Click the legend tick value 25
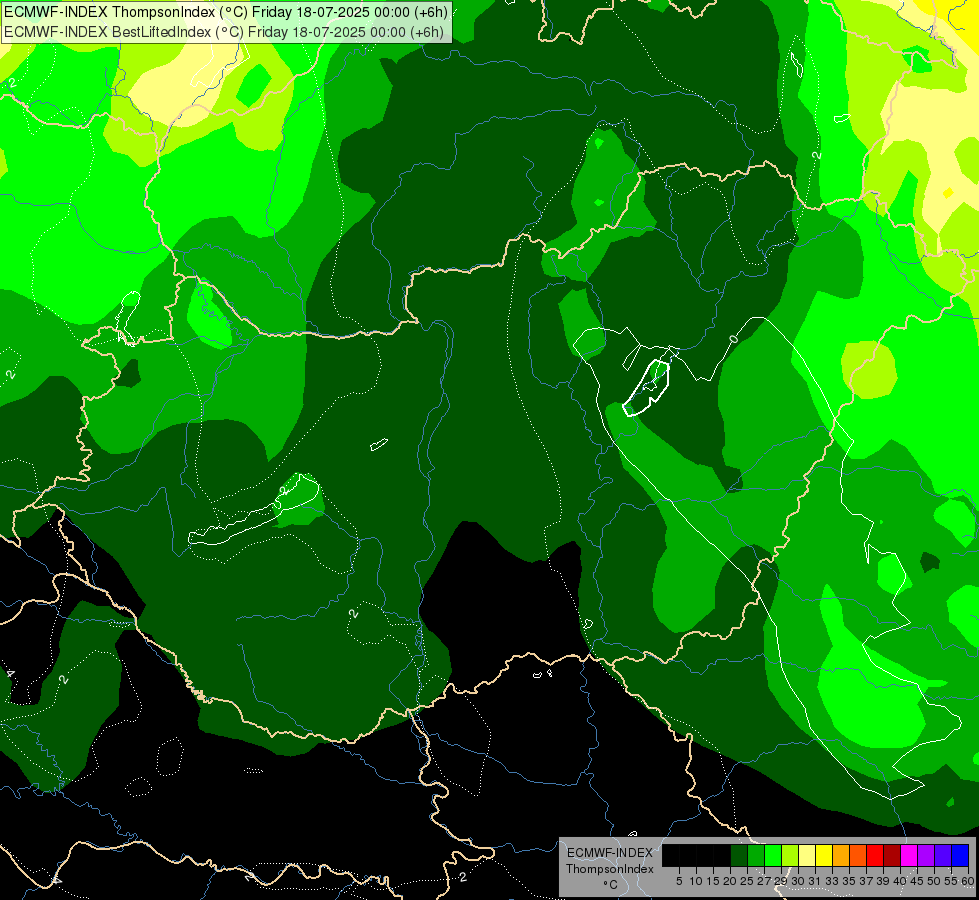The width and height of the screenshot is (979, 900). [x=747, y=881]
